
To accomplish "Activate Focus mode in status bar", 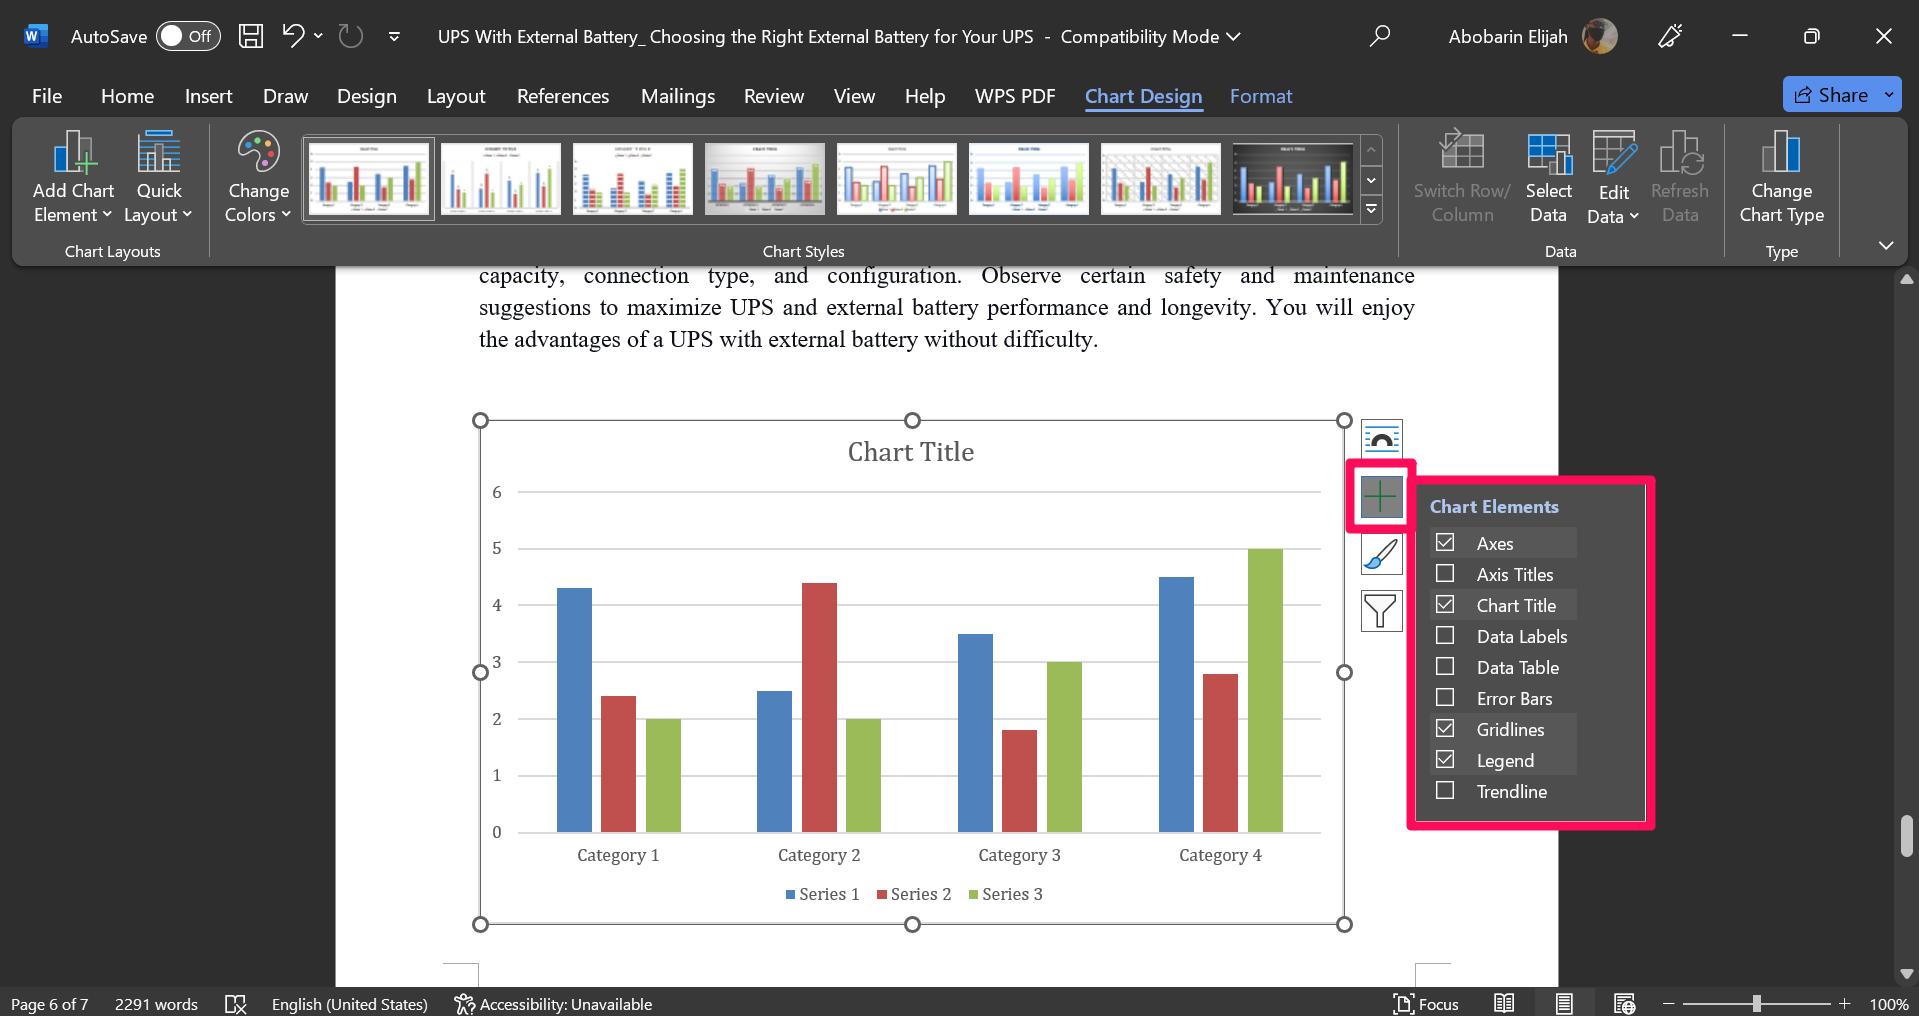I will point(1426,1004).
